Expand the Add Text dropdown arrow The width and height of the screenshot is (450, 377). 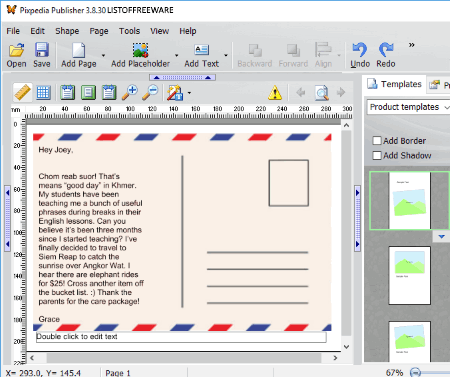[x=226, y=55]
